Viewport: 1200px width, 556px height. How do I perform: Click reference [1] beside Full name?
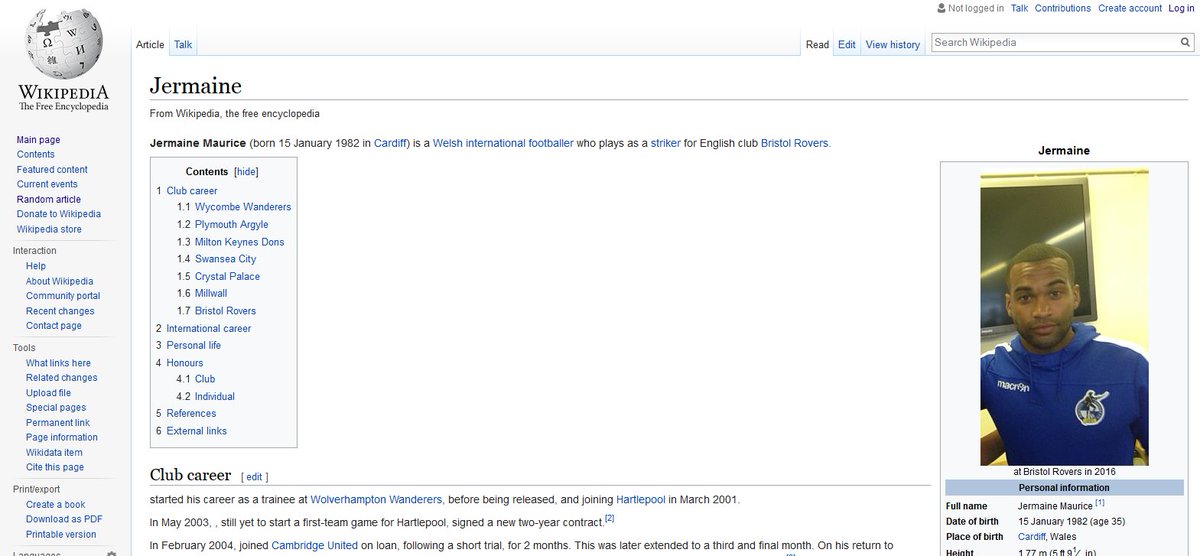click(1100, 502)
